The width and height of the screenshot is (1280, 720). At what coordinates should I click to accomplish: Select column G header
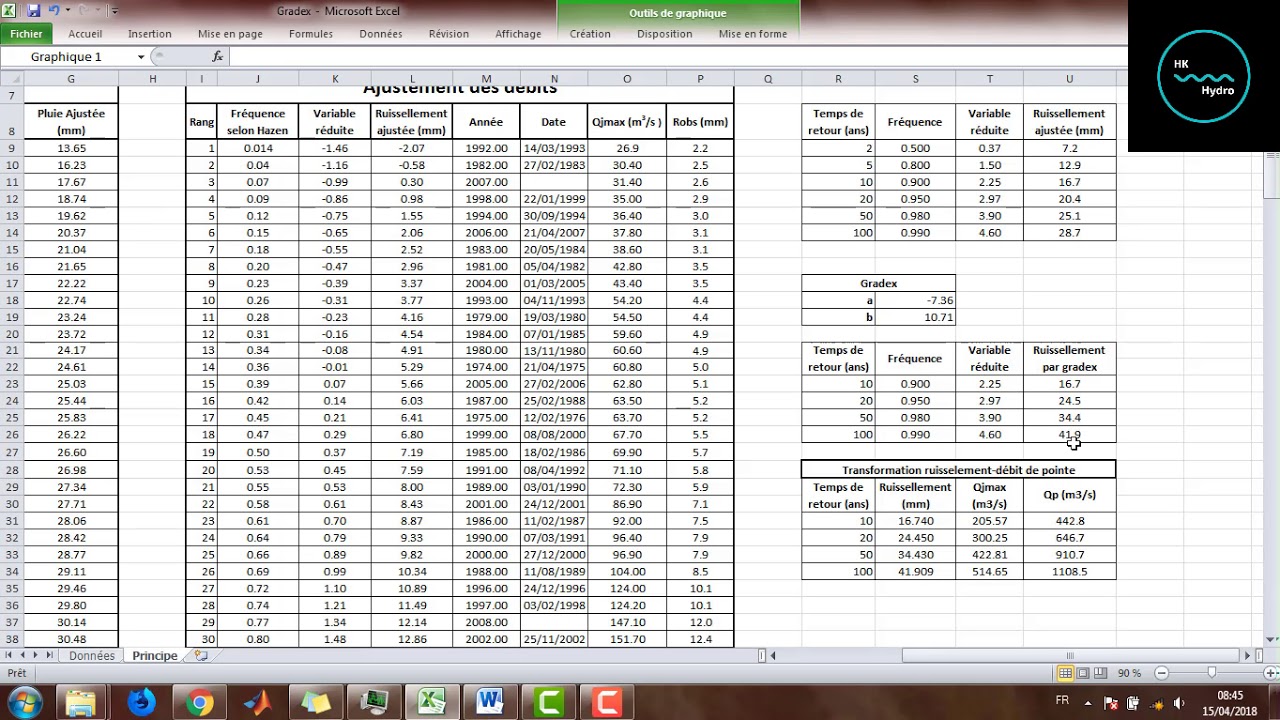coord(71,79)
